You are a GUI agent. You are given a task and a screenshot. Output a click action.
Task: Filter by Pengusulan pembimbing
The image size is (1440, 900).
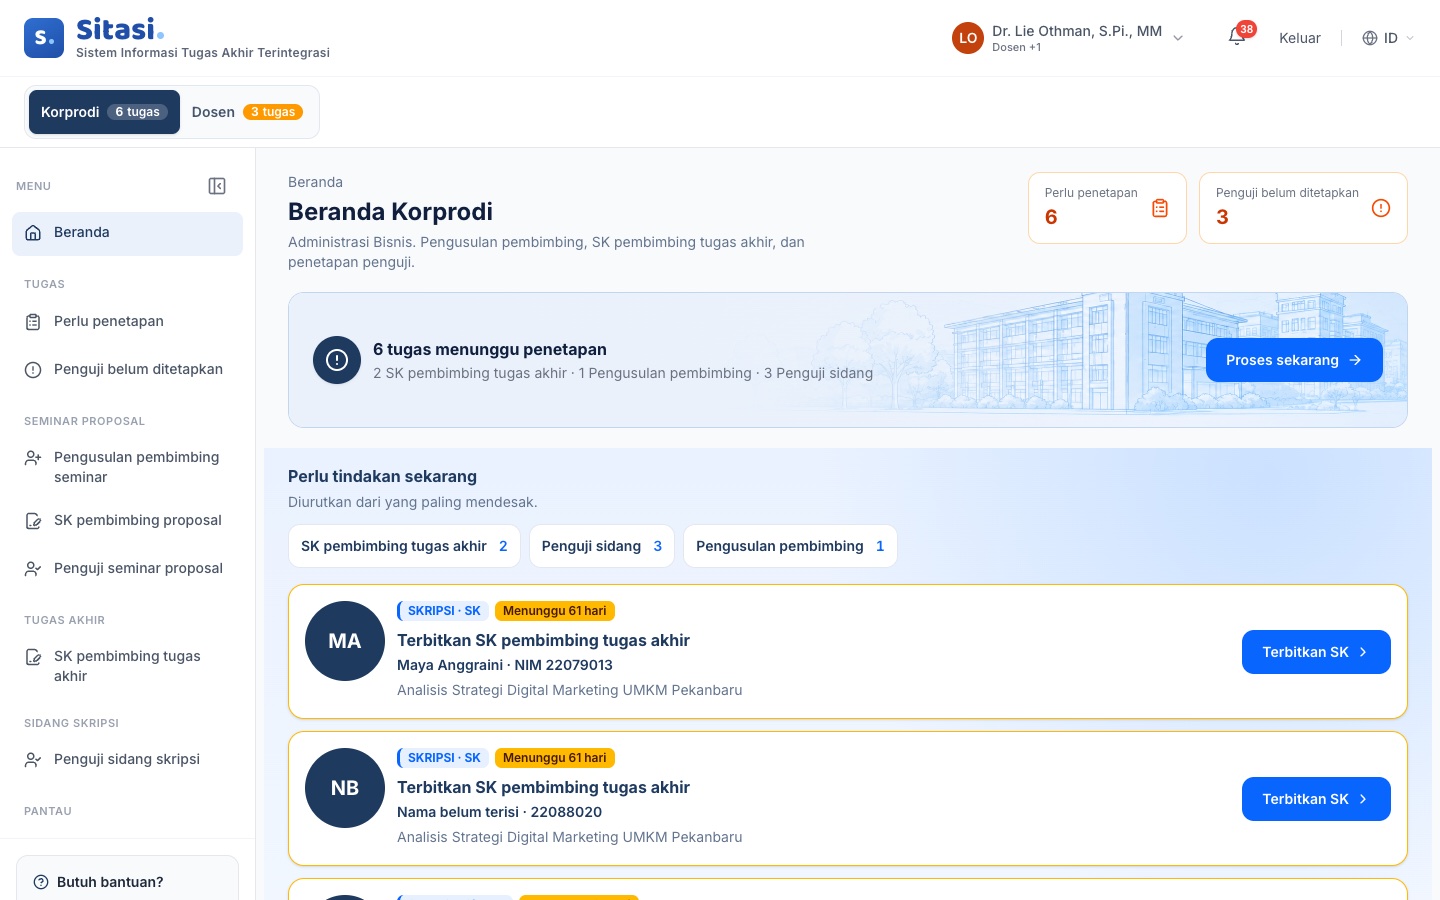790,546
